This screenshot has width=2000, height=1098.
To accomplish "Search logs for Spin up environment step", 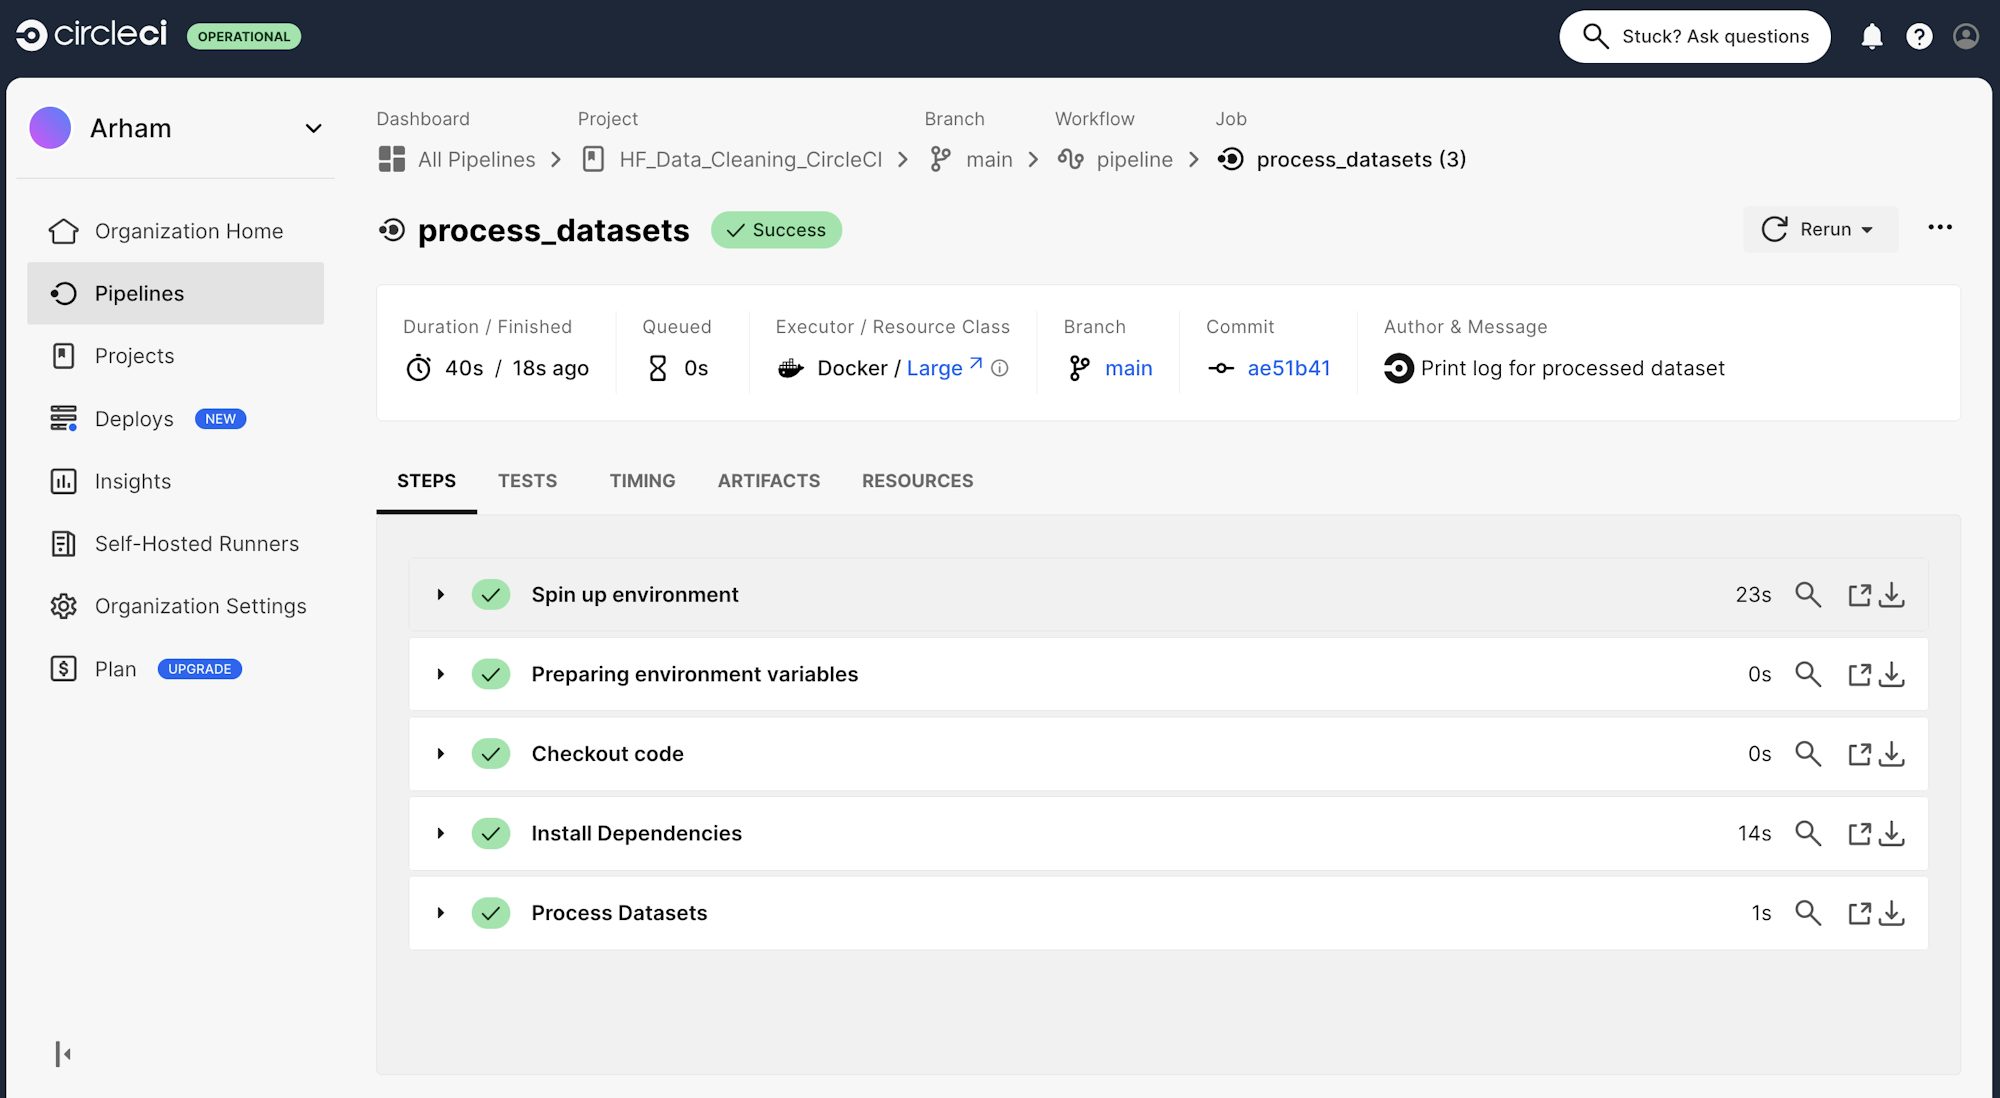I will (1808, 594).
